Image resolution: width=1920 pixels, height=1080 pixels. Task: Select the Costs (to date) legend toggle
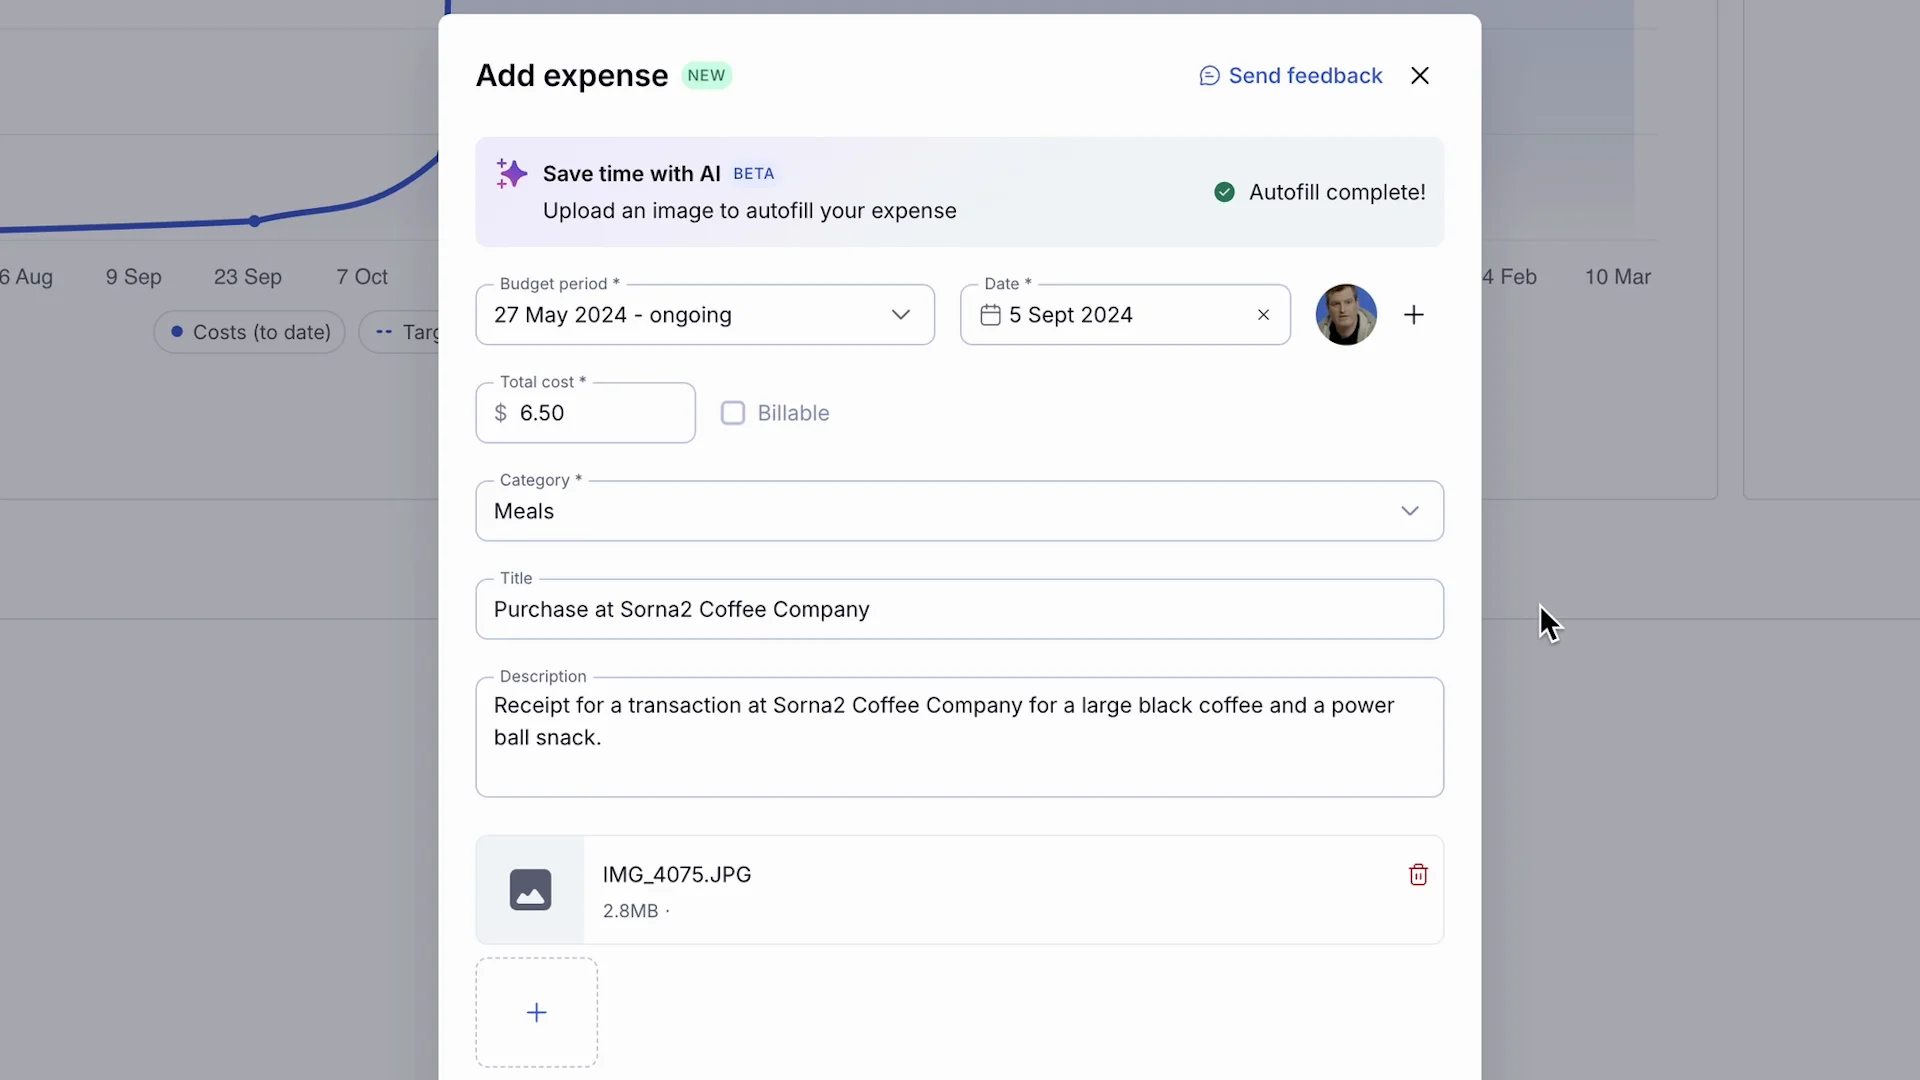[x=248, y=332]
